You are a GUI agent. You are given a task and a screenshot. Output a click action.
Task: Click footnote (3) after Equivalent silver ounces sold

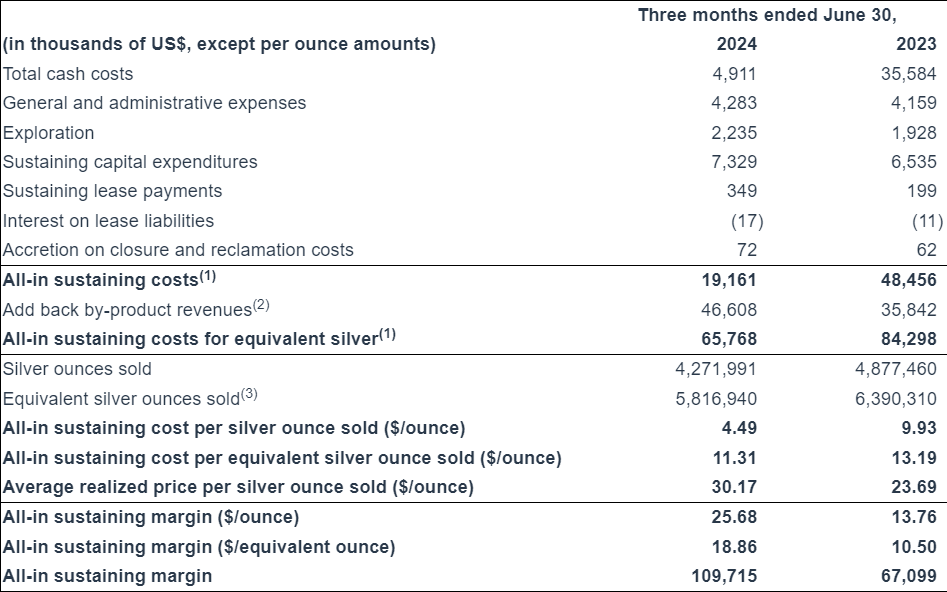tap(248, 395)
